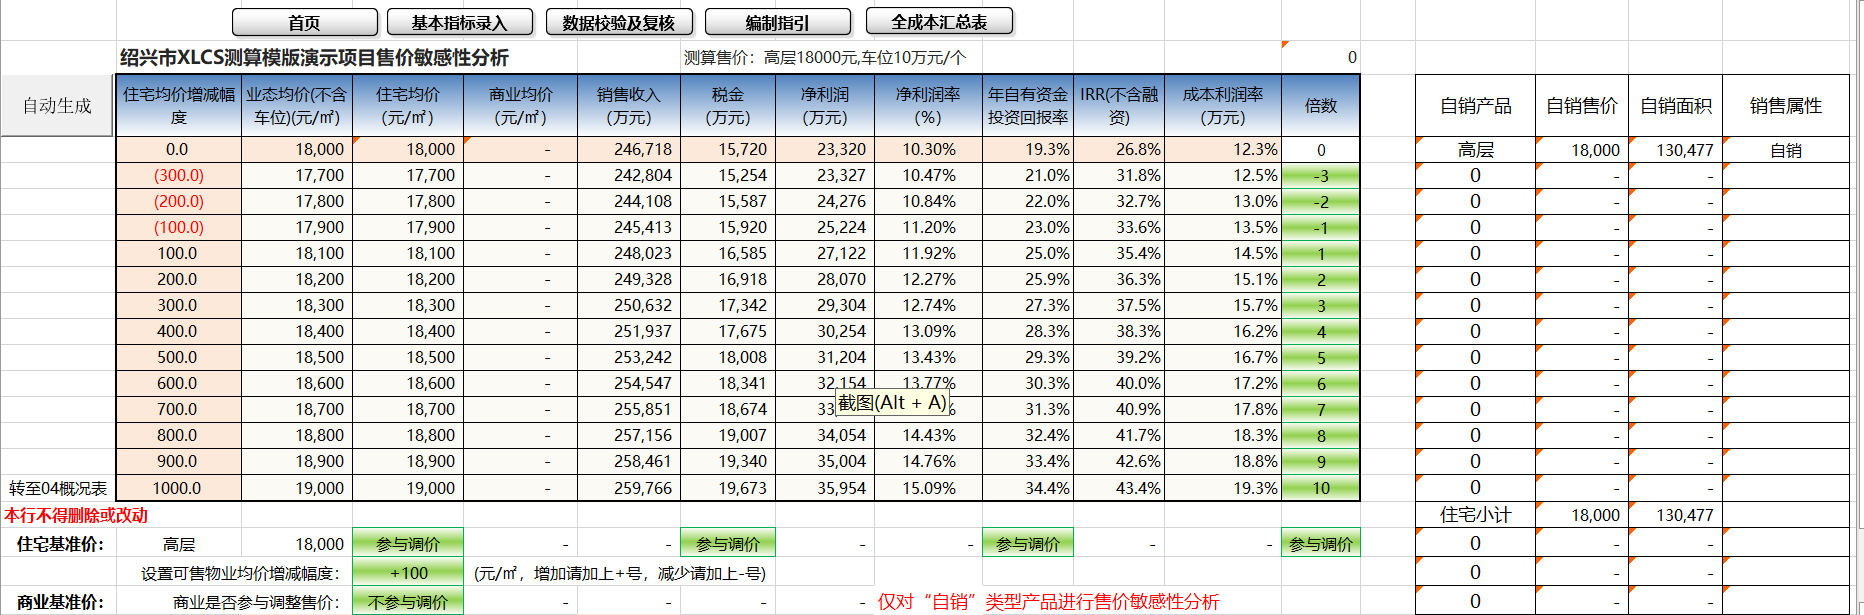Screen dimensions: 1864x615
Task: Click the IRR(不含融资) column header
Action: pos(1118,105)
